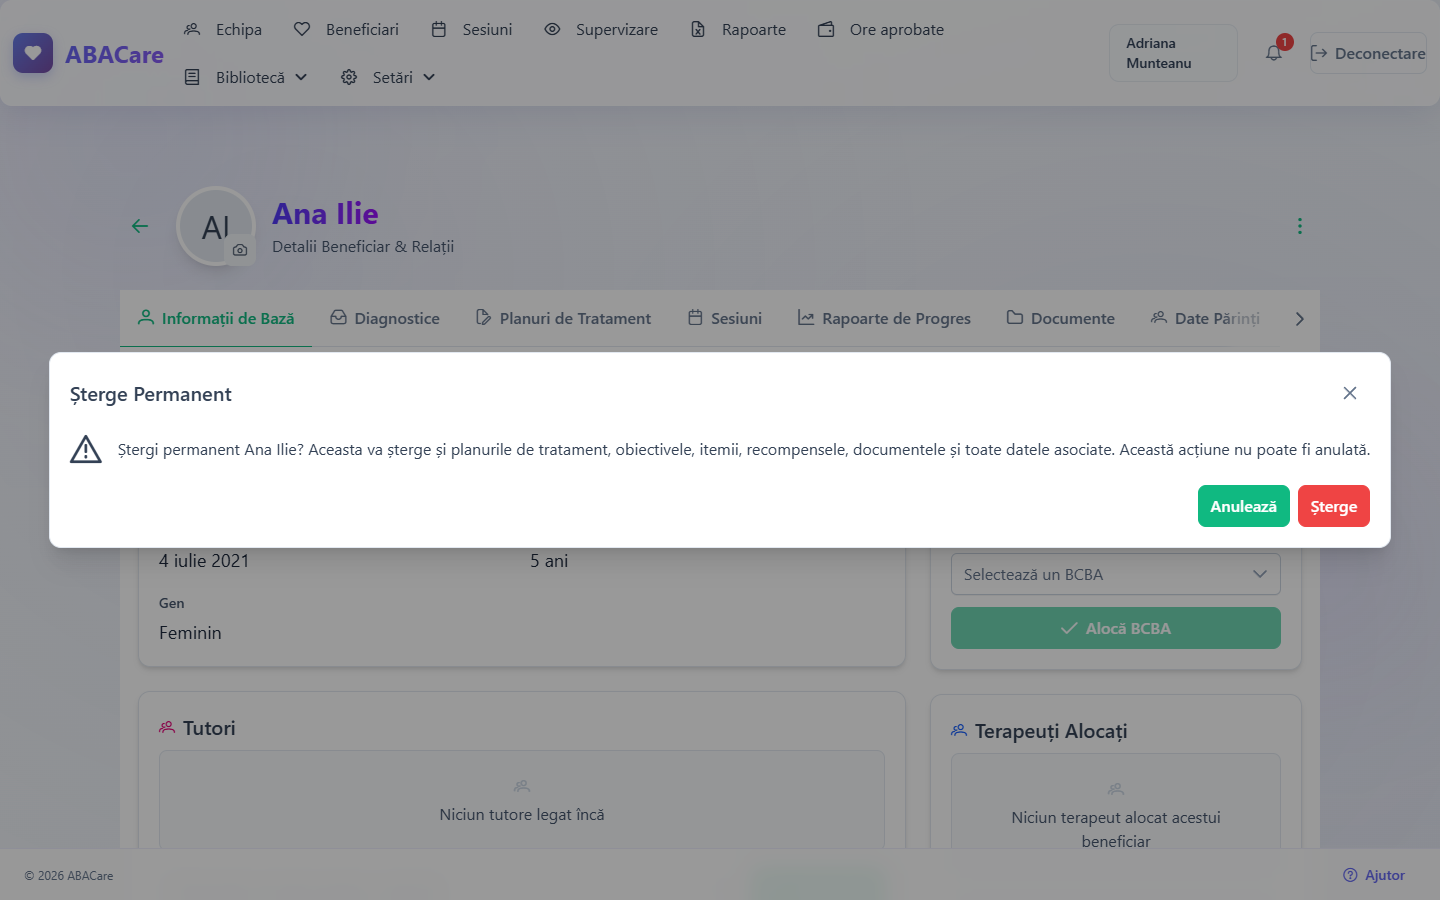Screen dimensions: 1440x900
Task: Click the Terapeuți Alocați people icon
Action: pos(959,730)
